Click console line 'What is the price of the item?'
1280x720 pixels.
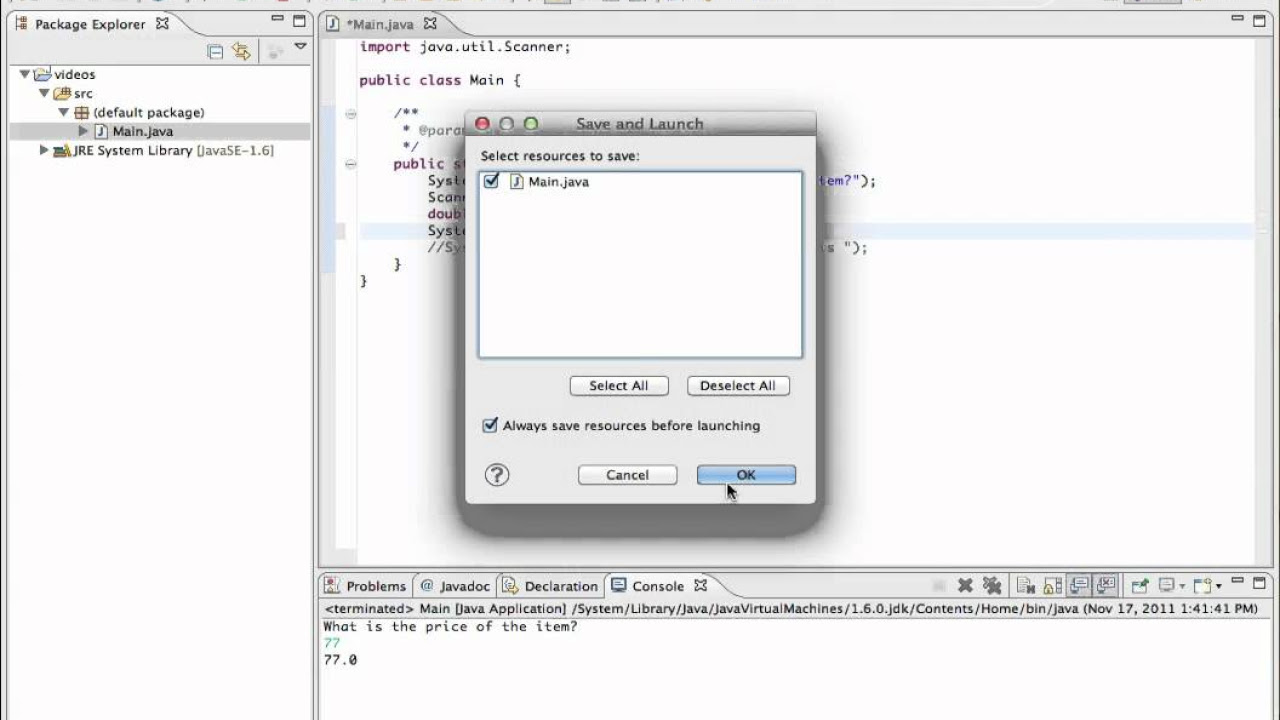coord(450,627)
